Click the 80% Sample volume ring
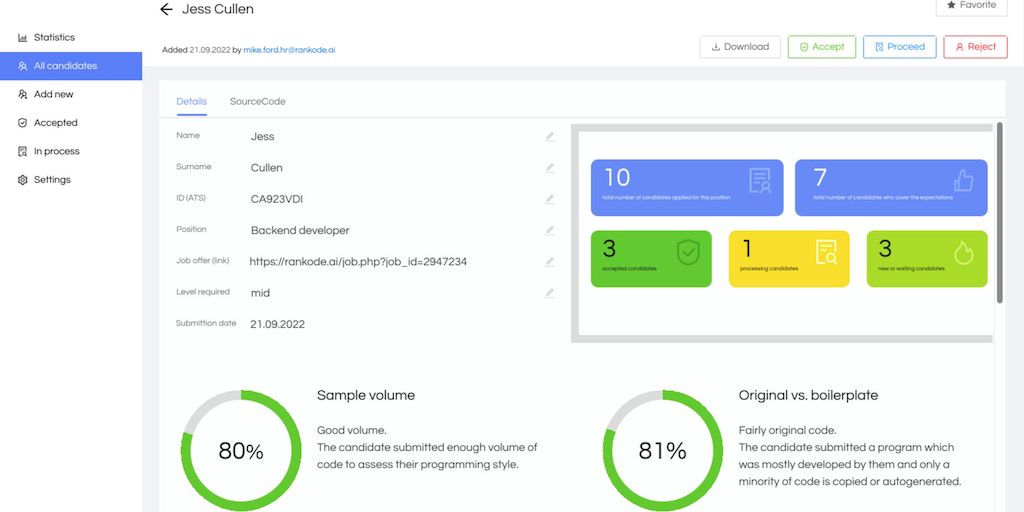 point(241,451)
